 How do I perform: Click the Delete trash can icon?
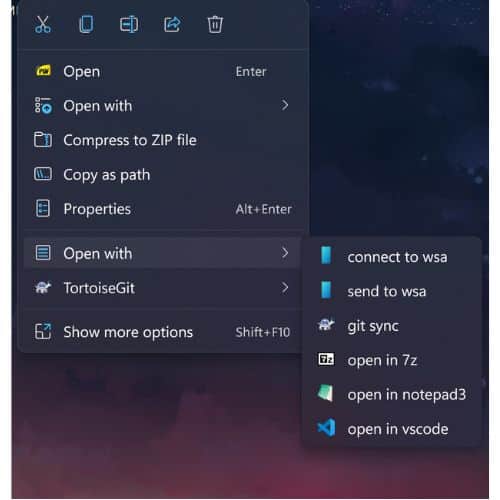point(215,25)
